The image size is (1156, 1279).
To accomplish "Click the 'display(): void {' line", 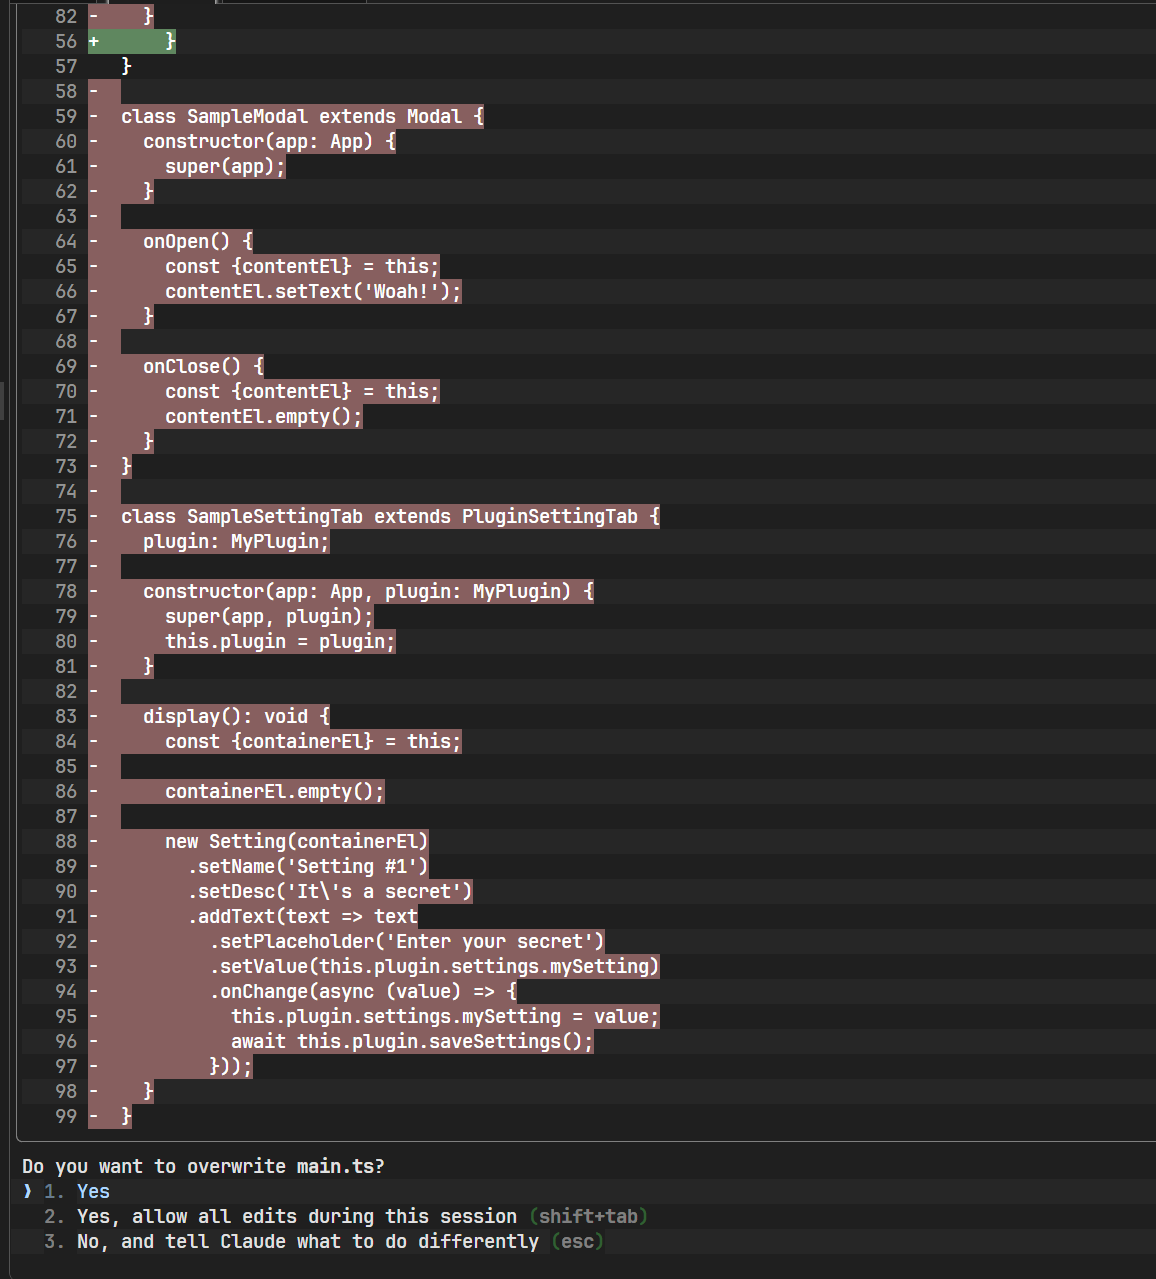I will [x=236, y=716].
